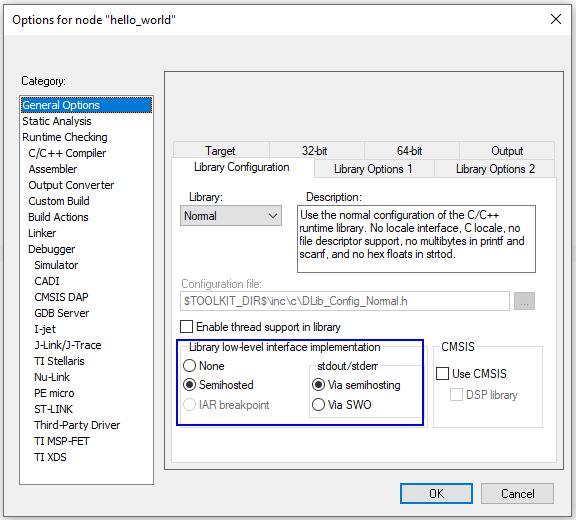Select Via semihosting radio button
Screen dimensions: 576x520
tap(318, 385)
